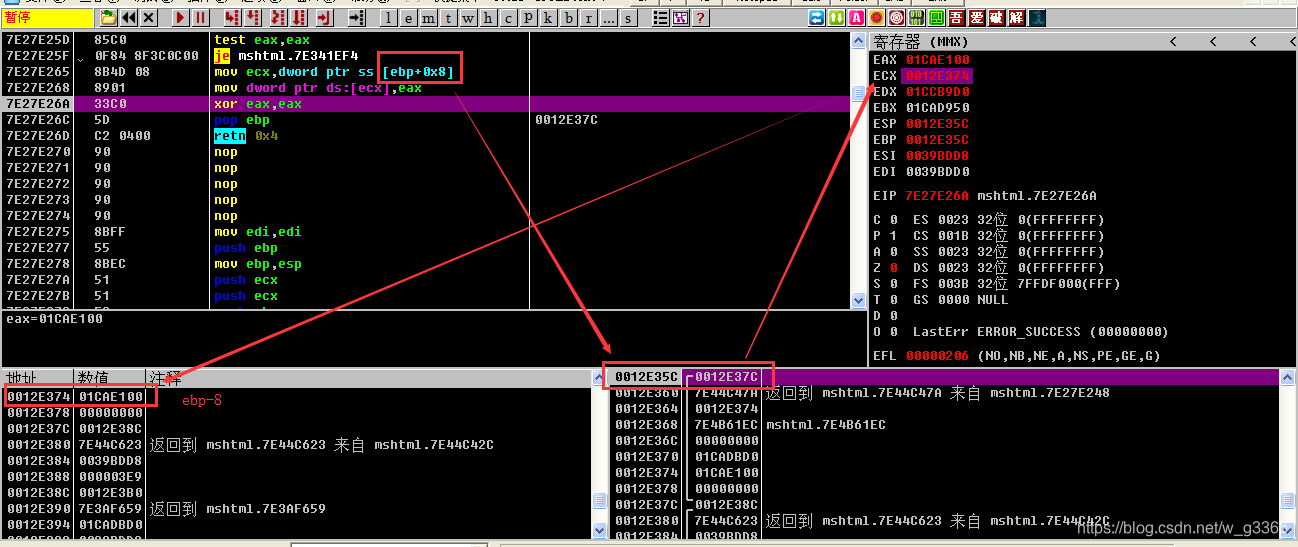This screenshot has width=1298, height=547.
Task: Select the 'je mshtml.7E341EF4' instruction row
Action: (425, 56)
